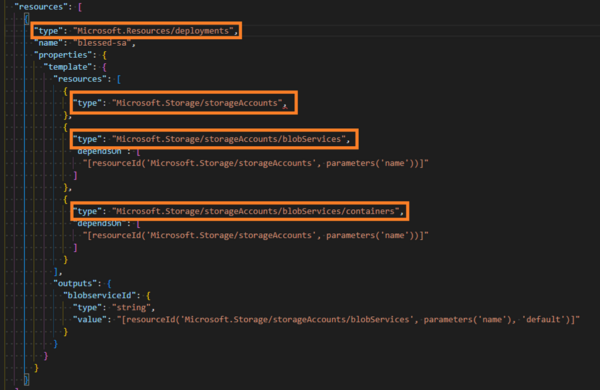Click the "template" key in the JSON

coord(68,67)
